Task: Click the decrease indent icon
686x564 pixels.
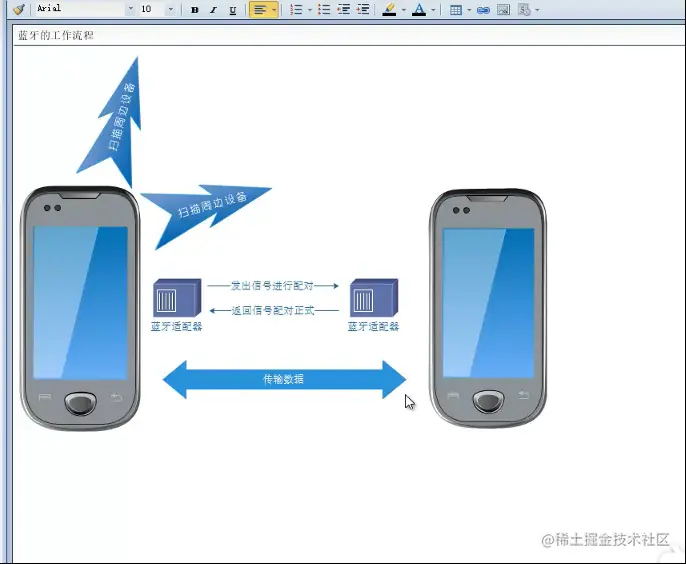Action: coord(343,10)
